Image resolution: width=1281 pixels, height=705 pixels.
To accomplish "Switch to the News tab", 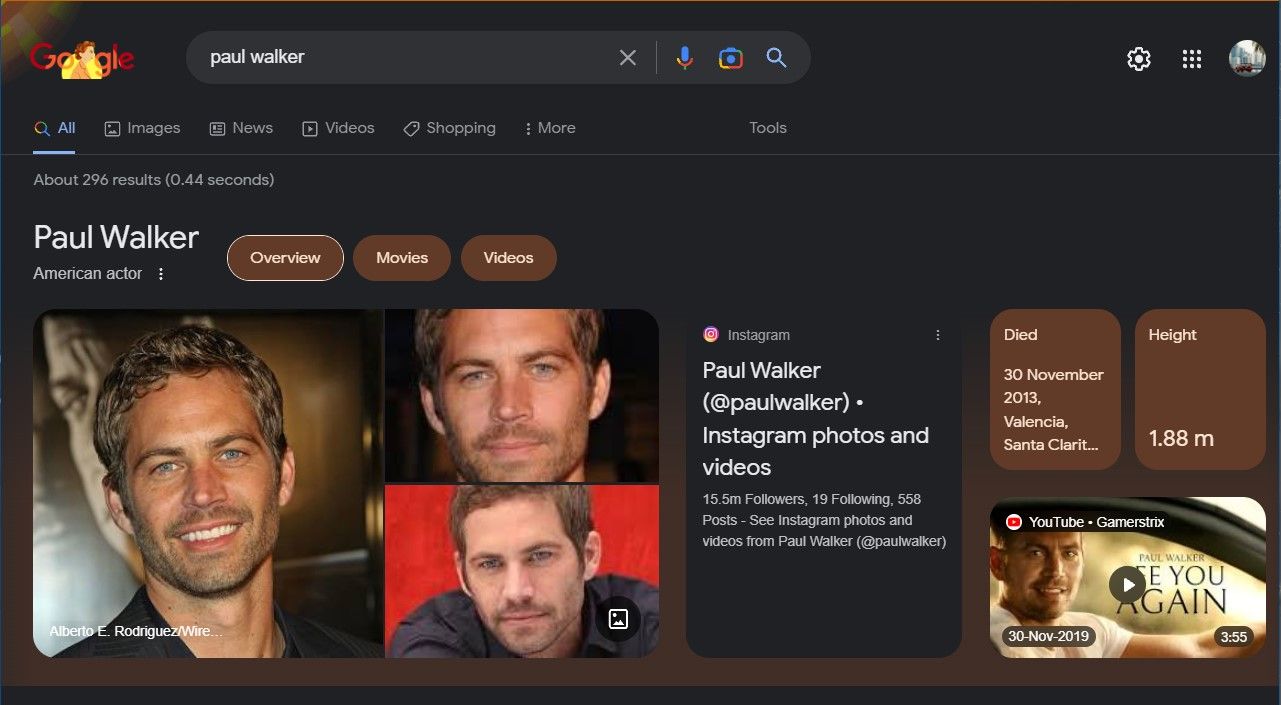I will (241, 128).
